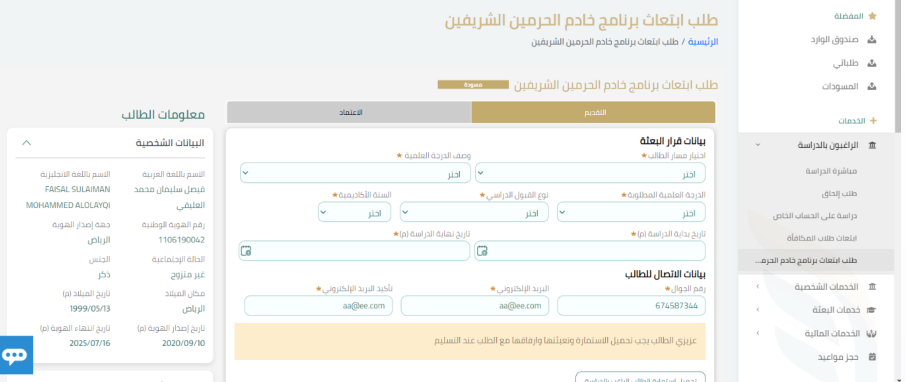
Task: Collapse the البيانات الشخصية panel chevron
Action: [x=26, y=143]
